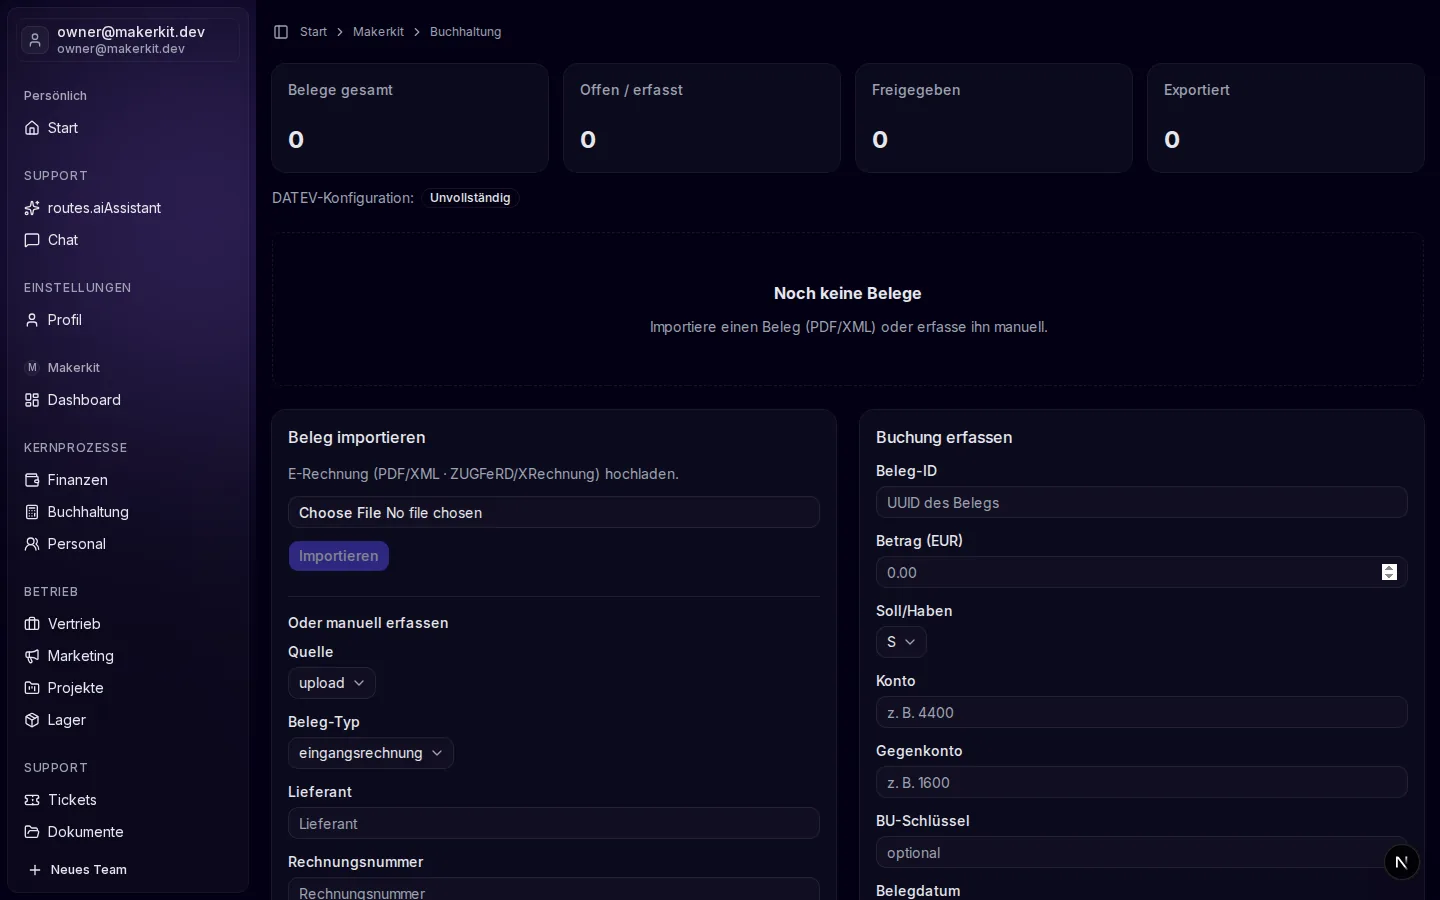Click the Makerkit team avatar
The height and width of the screenshot is (900, 1440).
tap(32, 368)
